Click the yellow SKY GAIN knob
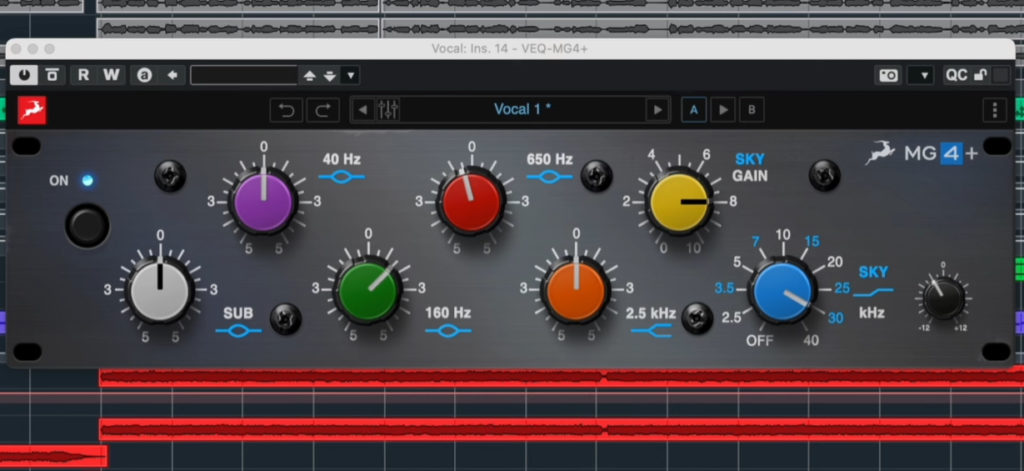This screenshot has height=471, width=1024. tap(677, 199)
